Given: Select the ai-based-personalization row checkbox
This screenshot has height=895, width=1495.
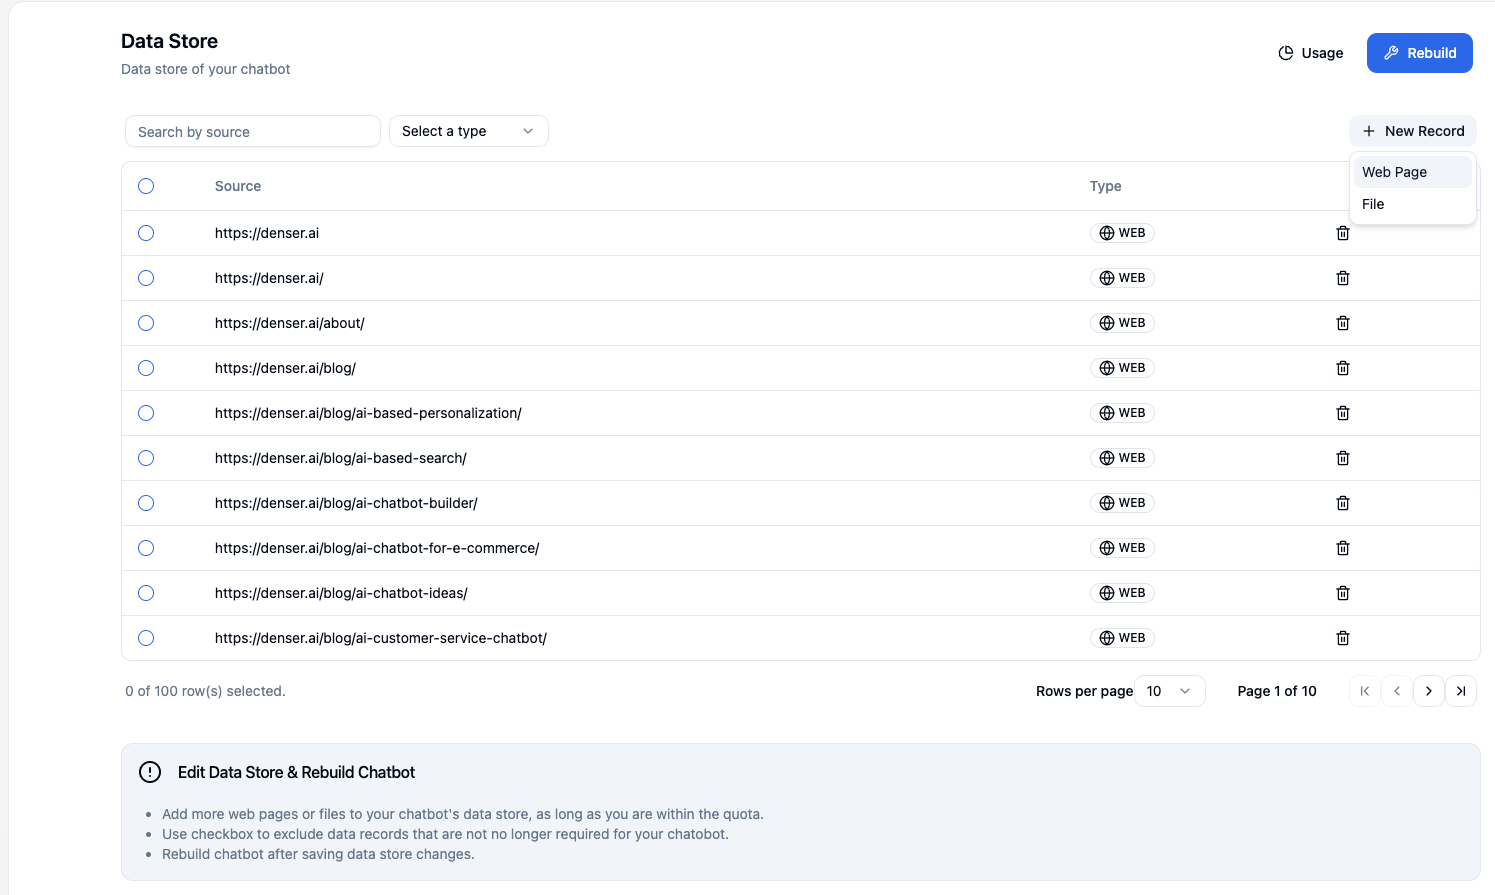Looking at the screenshot, I should [146, 413].
